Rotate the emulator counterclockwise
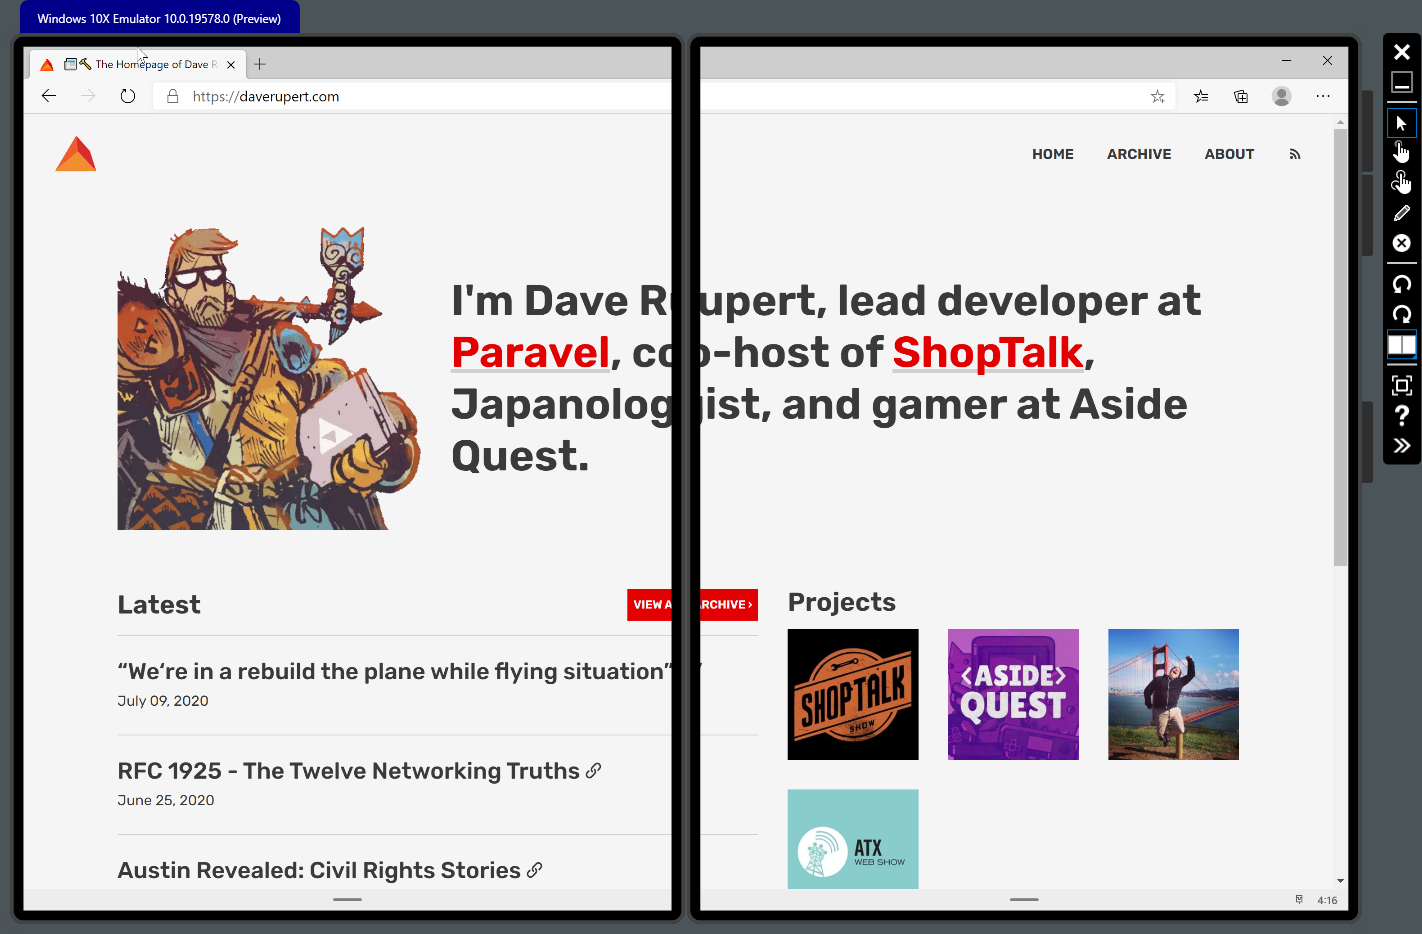This screenshot has height=934, width=1422. click(x=1401, y=284)
